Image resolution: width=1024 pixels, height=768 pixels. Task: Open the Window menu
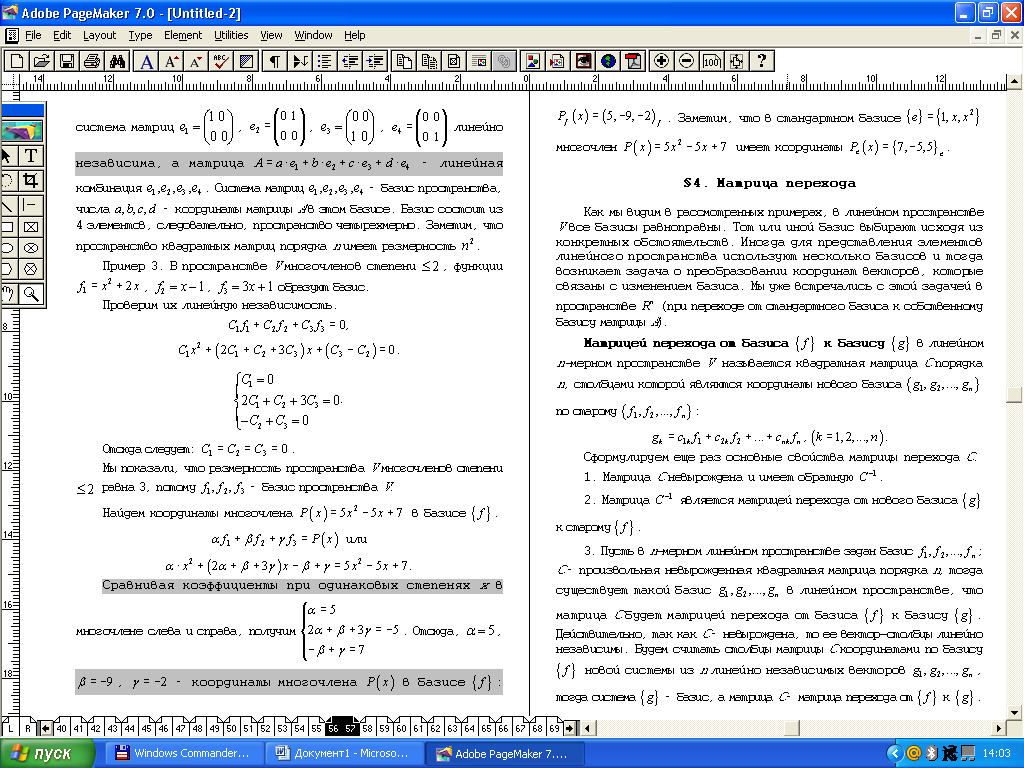pos(313,35)
